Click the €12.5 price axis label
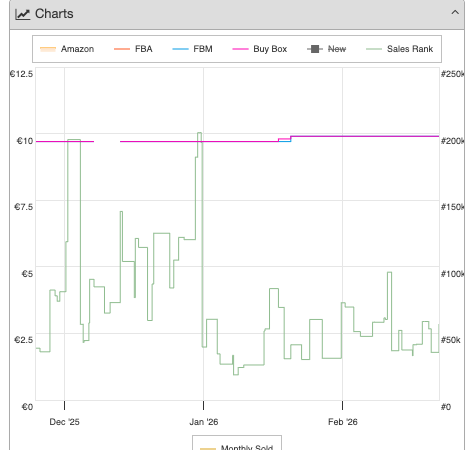The width and height of the screenshot is (474, 450). click(21, 74)
